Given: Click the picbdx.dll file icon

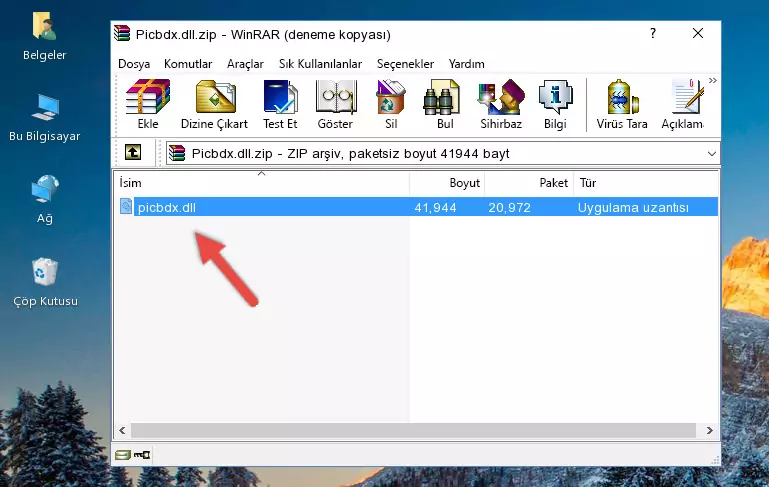Looking at the screenshot, I should [x=126, y=206].
